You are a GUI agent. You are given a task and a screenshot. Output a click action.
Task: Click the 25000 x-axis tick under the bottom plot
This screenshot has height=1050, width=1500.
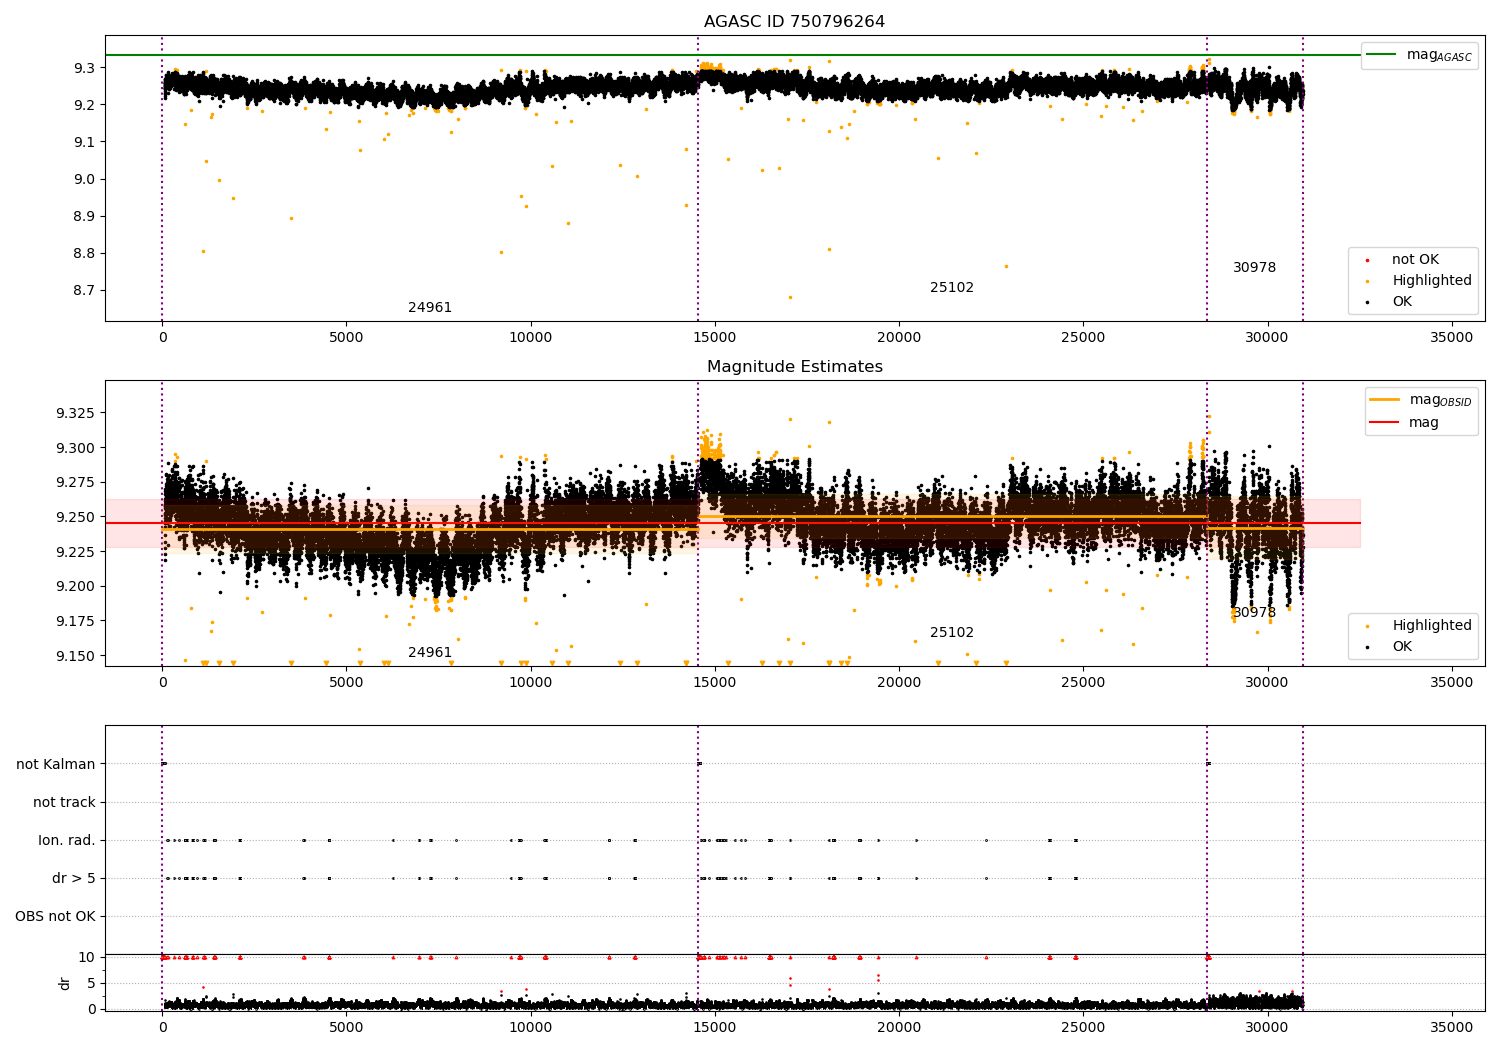tap(1083, 1027)
